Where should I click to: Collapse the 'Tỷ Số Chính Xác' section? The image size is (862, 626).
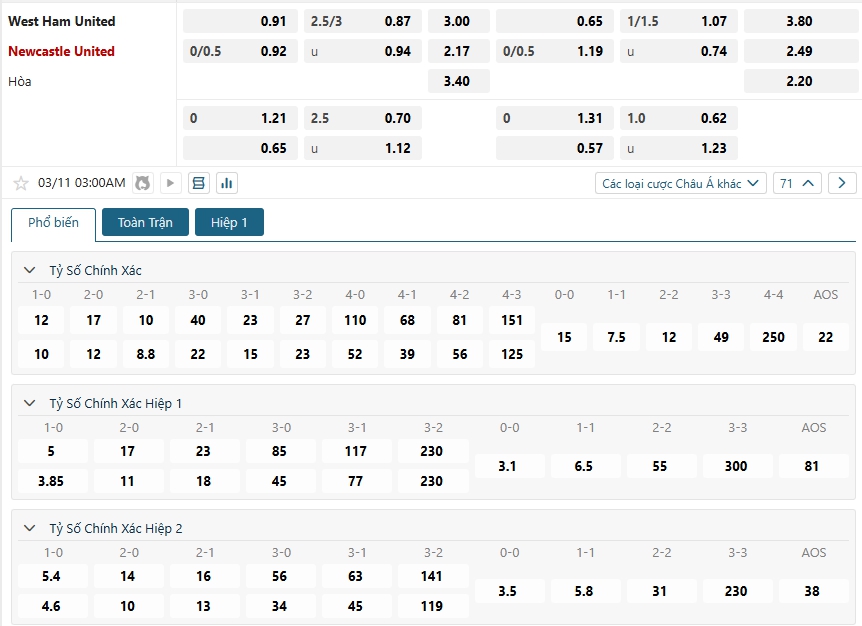point(29,270)
